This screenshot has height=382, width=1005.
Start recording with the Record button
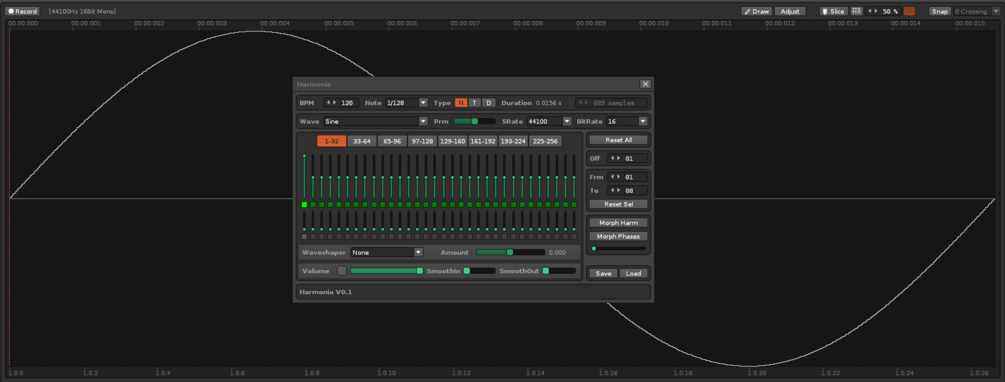(x=23, y=12)
